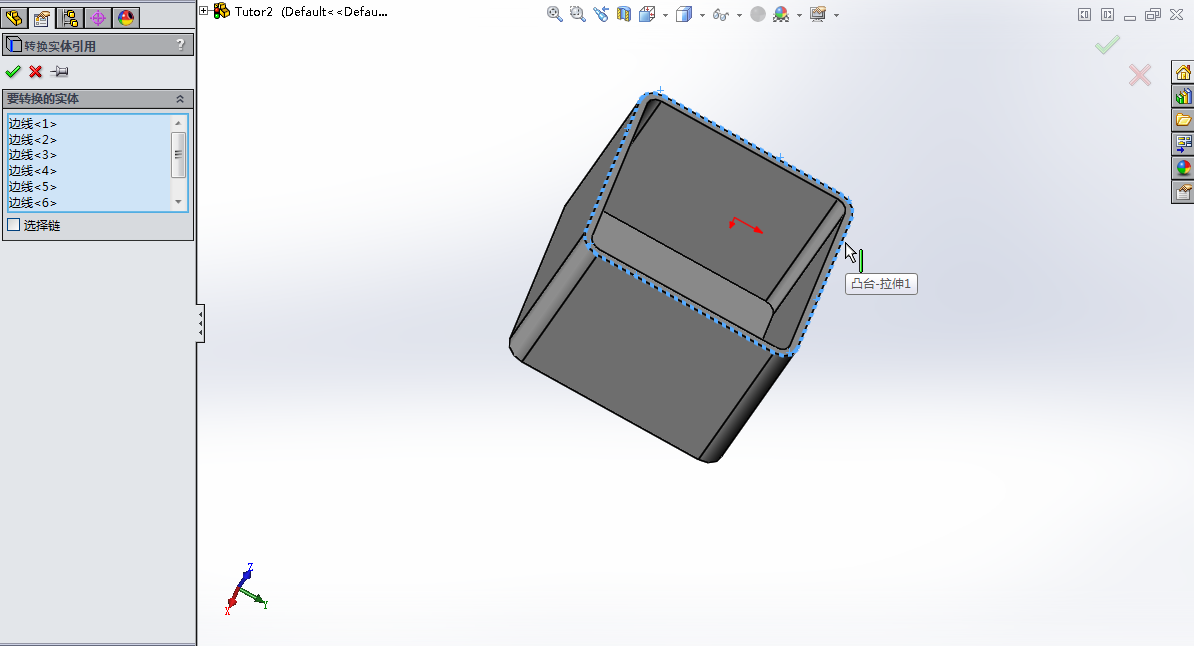The width and height of the screenshot is (1194, 646).
Task: Click the confirmation corner green checkmark
Action: [x=1107, y=45]
